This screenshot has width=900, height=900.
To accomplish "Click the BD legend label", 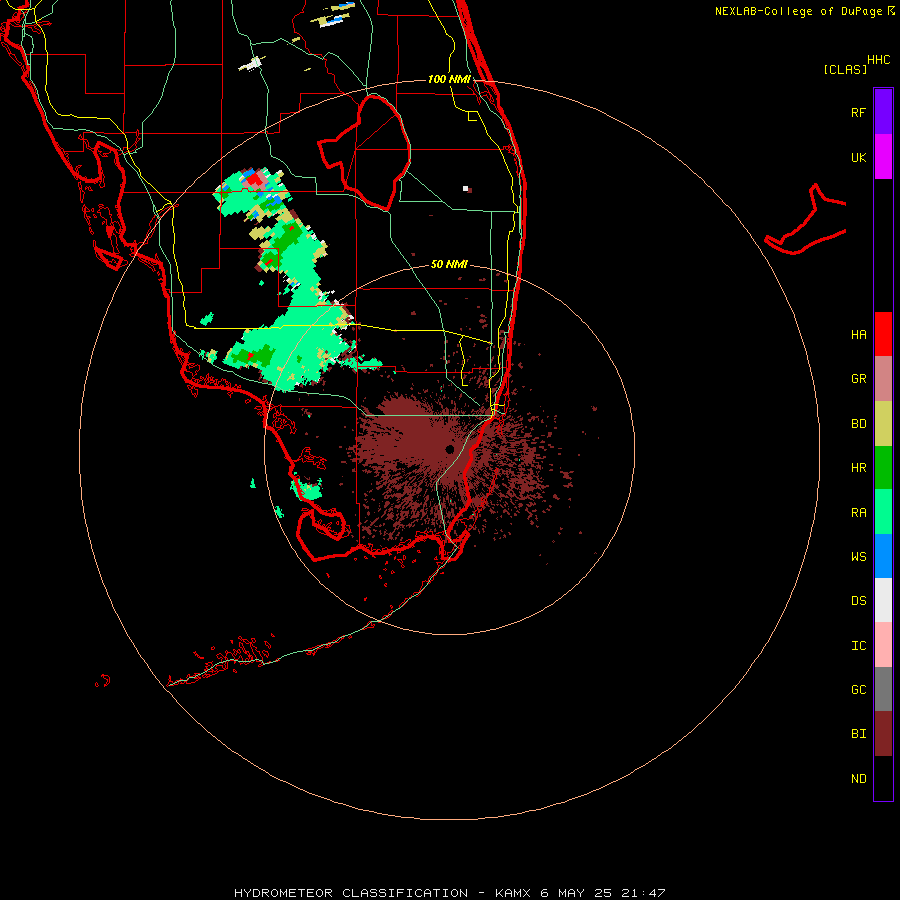I will coord(858,424).
